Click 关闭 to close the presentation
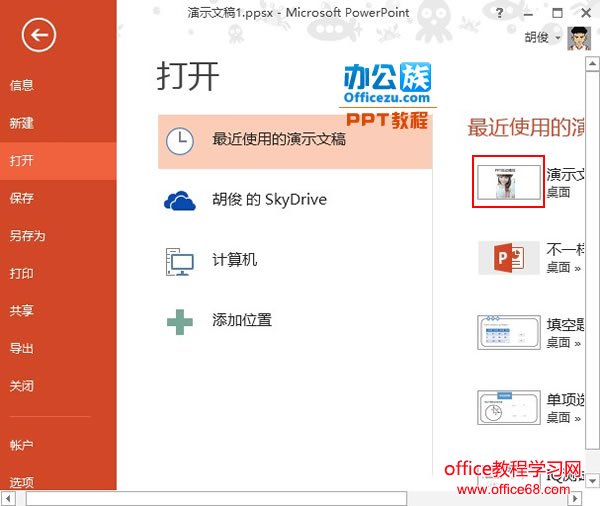This screenshot has height=506, width=600. coord(22,386)
